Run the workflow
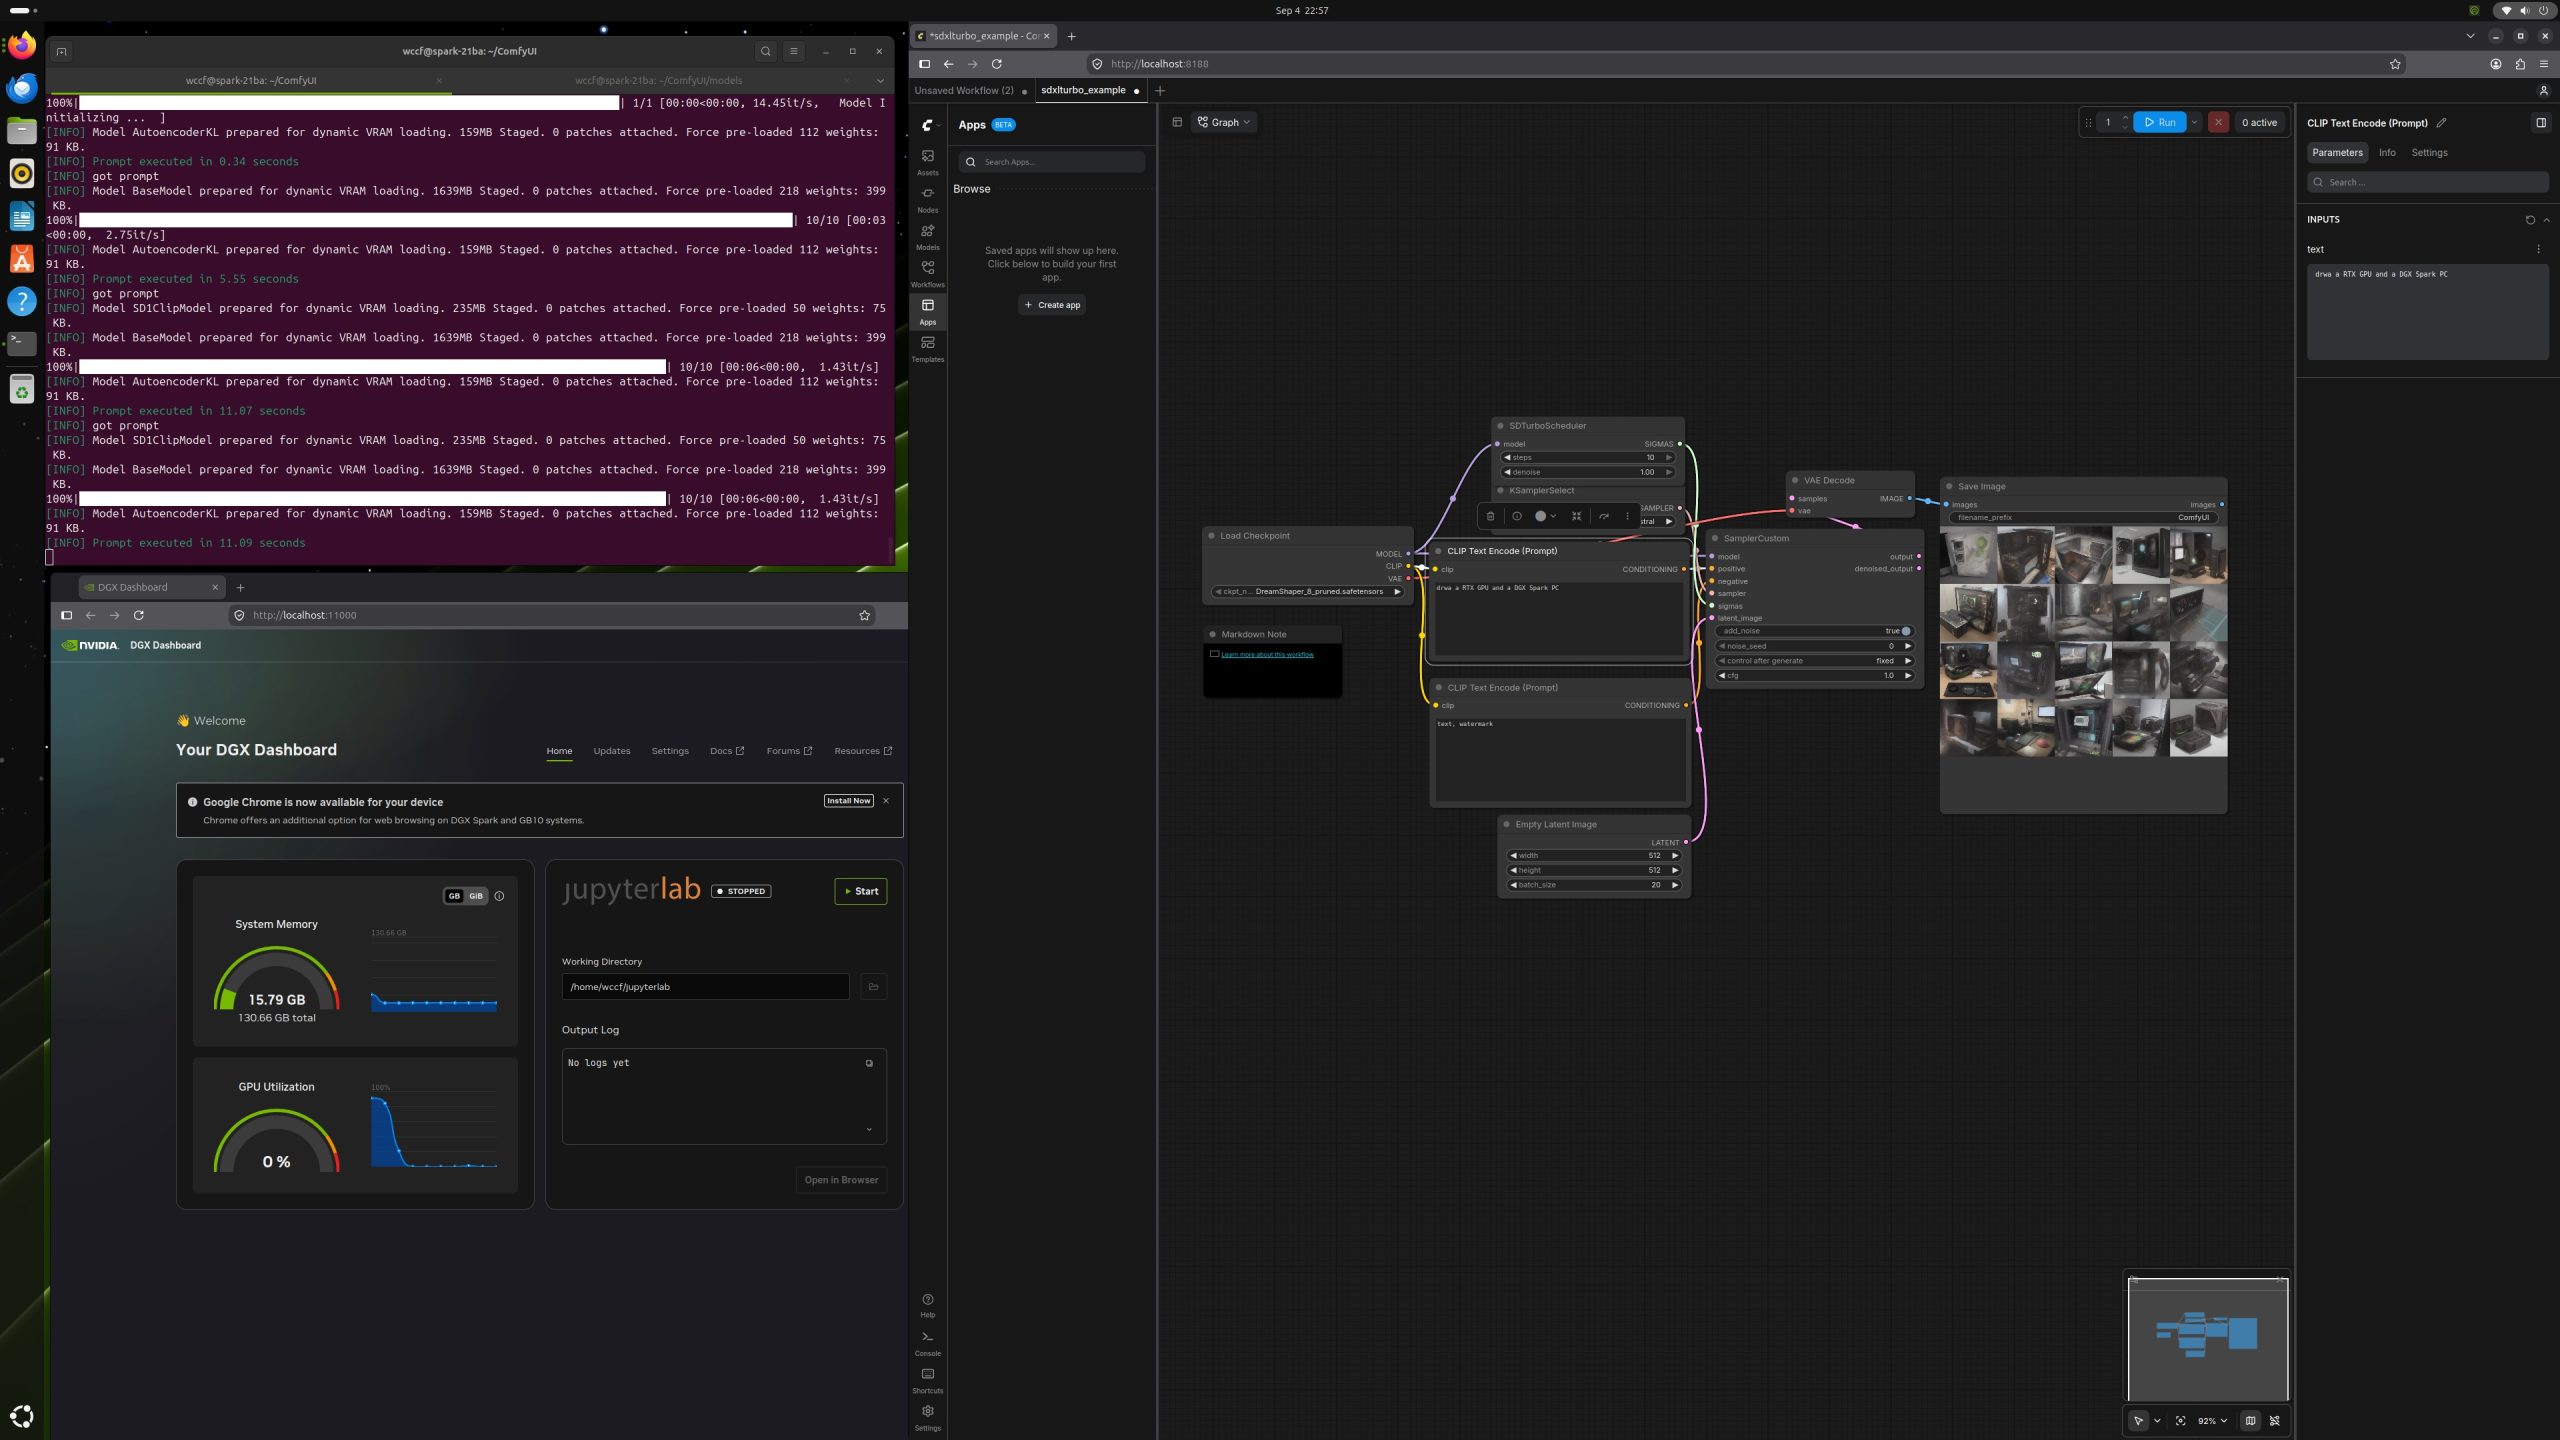This screenshot has height=1440, width=2560. (2160, 122)
